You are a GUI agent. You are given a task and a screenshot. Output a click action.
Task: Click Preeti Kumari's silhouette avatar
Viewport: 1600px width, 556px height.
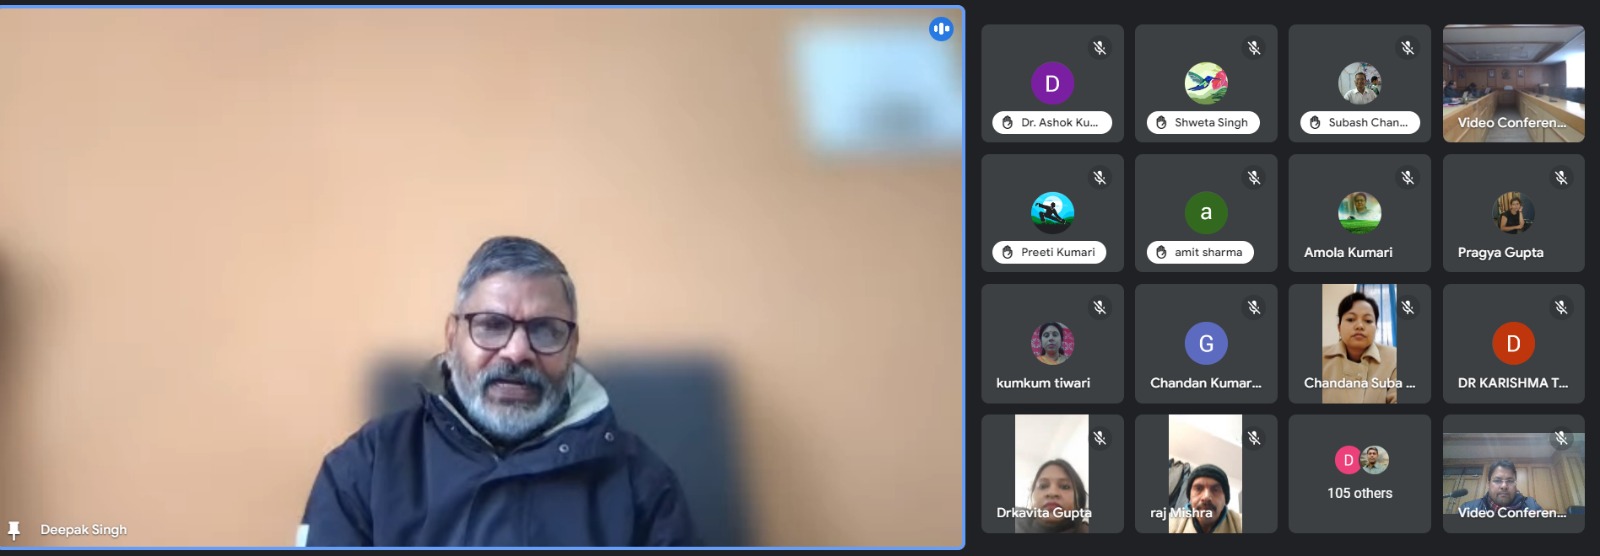point(1052,213)
